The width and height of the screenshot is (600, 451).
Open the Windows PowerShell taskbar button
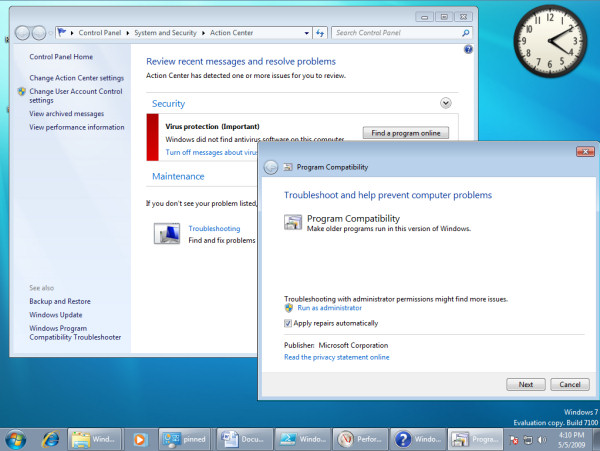[303, 439]
